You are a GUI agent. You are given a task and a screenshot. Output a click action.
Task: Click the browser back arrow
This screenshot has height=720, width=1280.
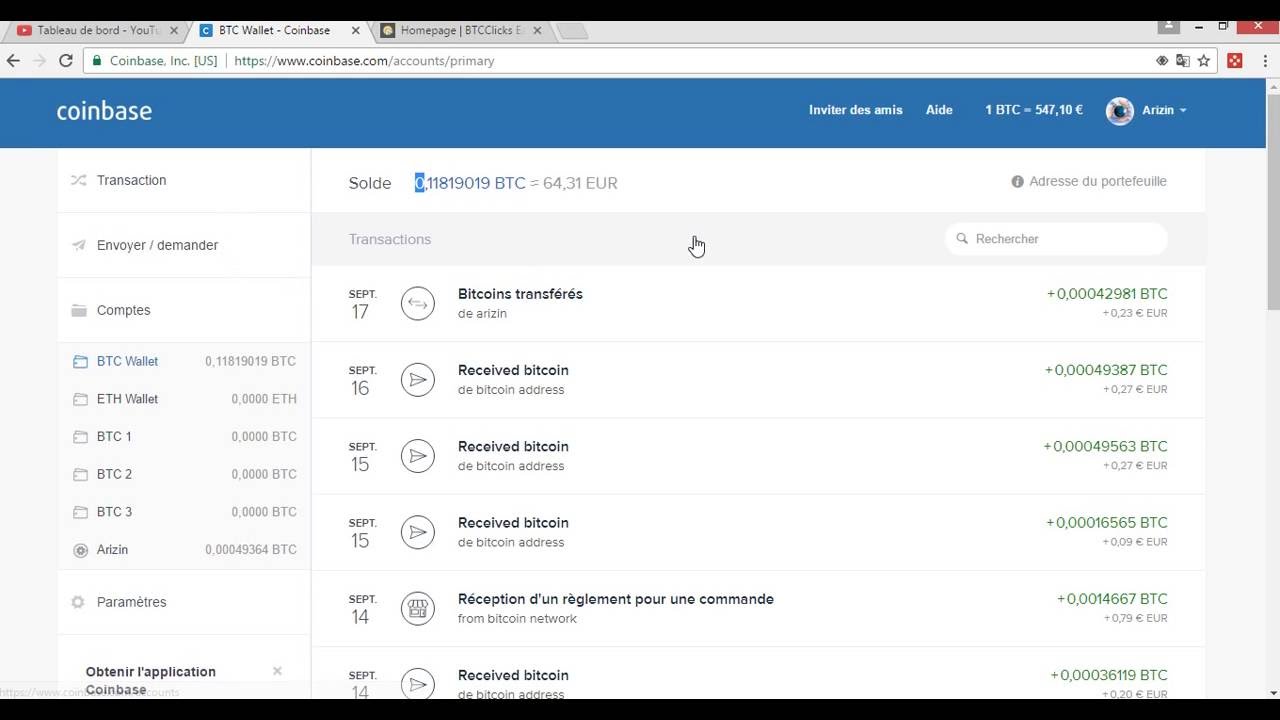pos(13,61)
